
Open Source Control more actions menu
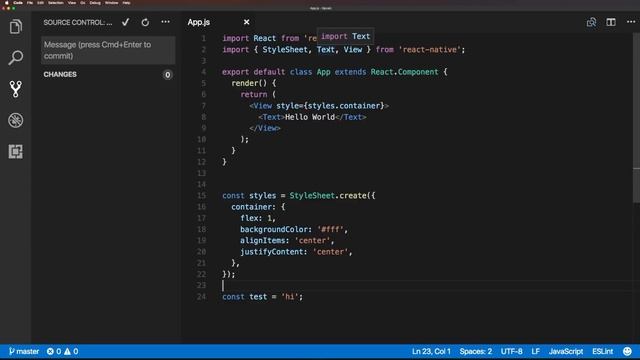click(165, 22)
